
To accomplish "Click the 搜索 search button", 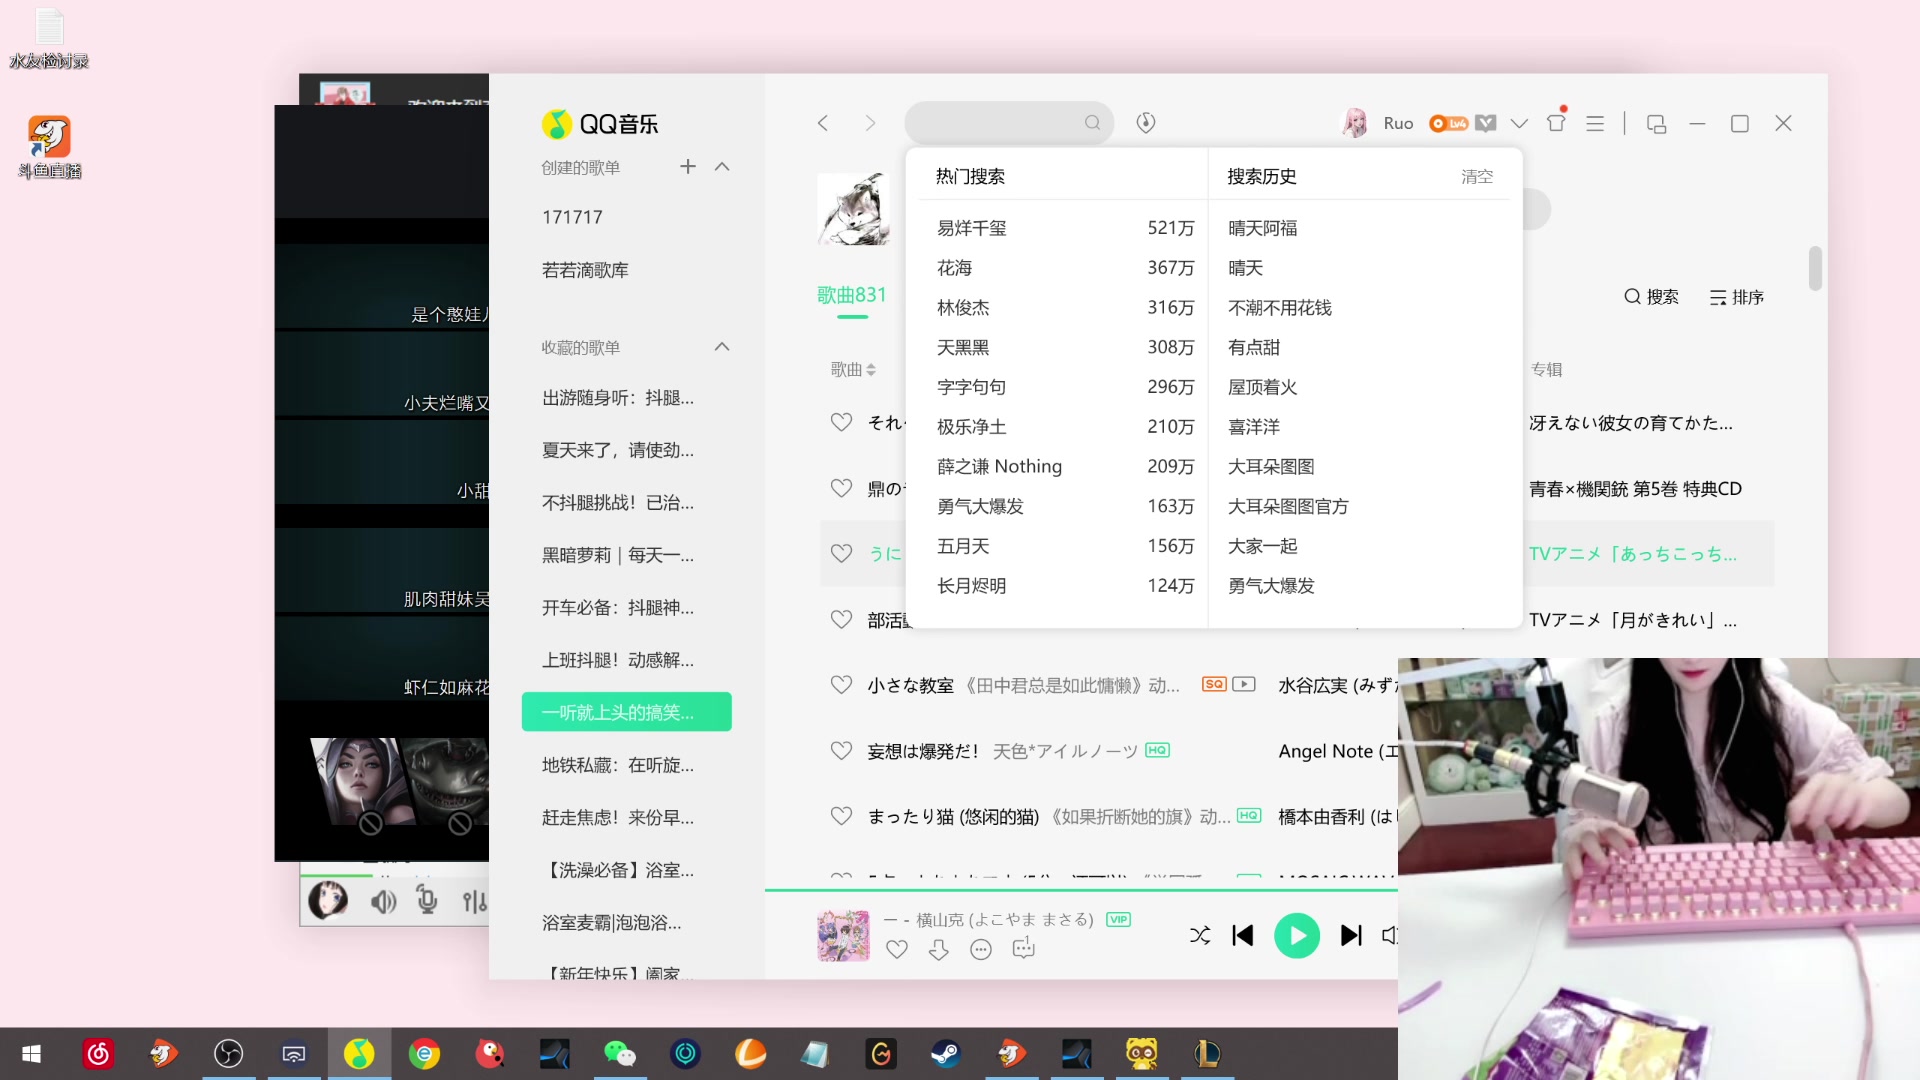I will [x=1652, y=296].
